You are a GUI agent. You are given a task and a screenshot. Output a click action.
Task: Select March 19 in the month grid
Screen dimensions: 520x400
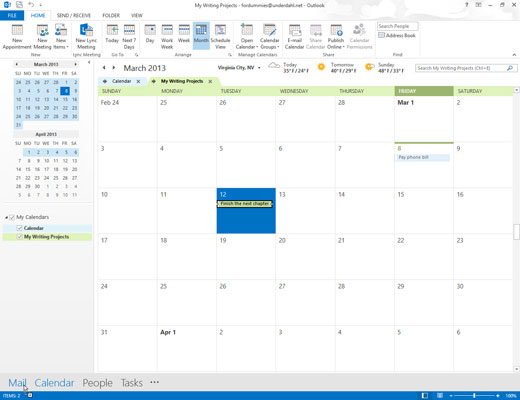[x=246, y=256]
